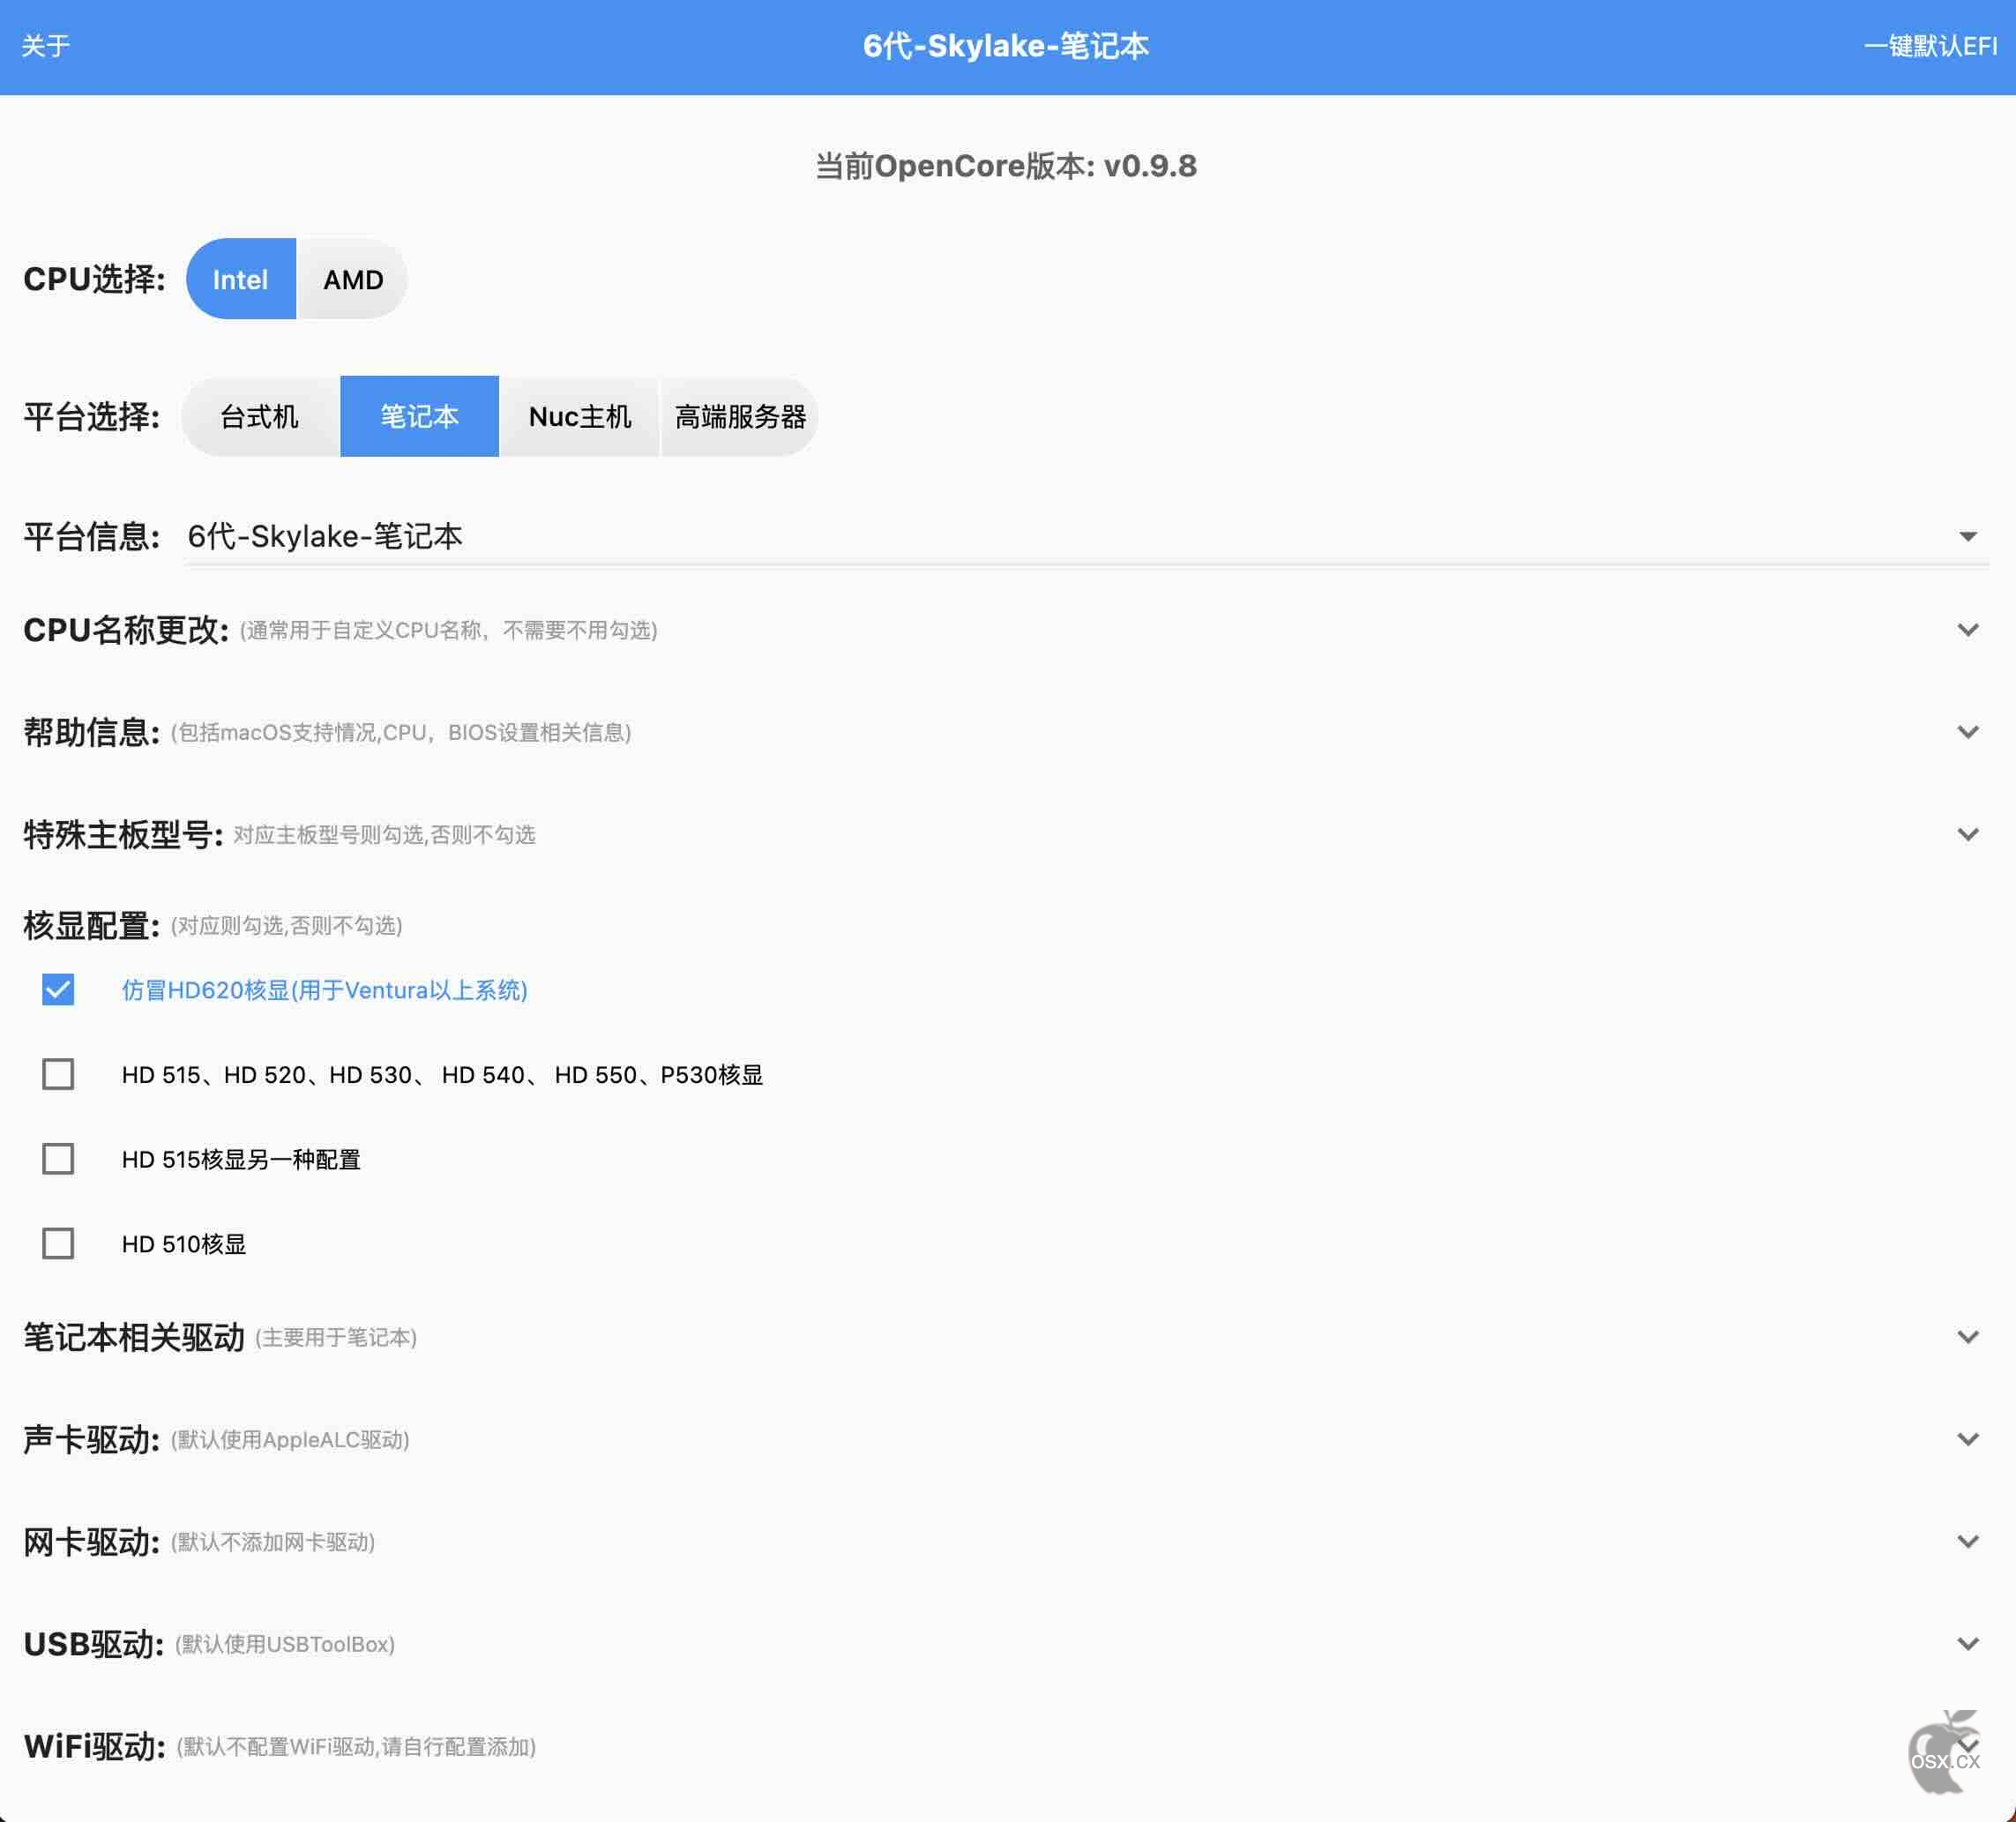Choose the 高端服务器 platform tab

point(740,416)
